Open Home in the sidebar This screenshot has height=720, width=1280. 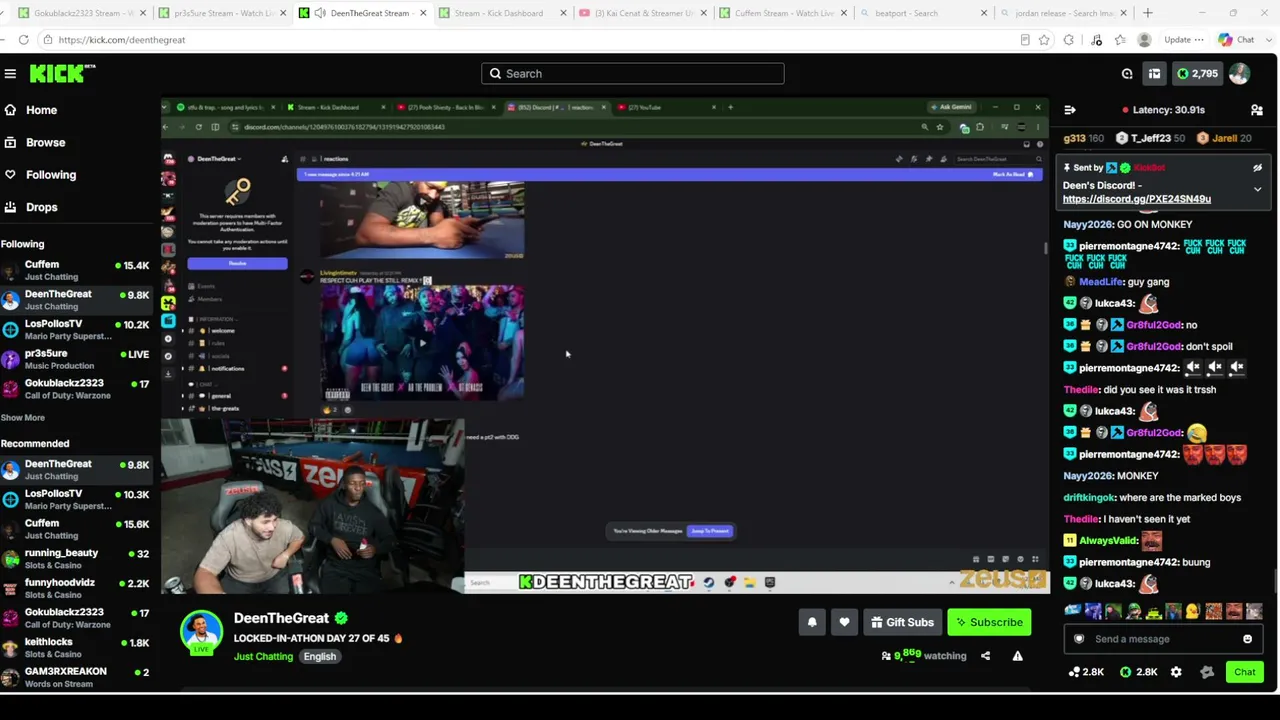point(41,110)
